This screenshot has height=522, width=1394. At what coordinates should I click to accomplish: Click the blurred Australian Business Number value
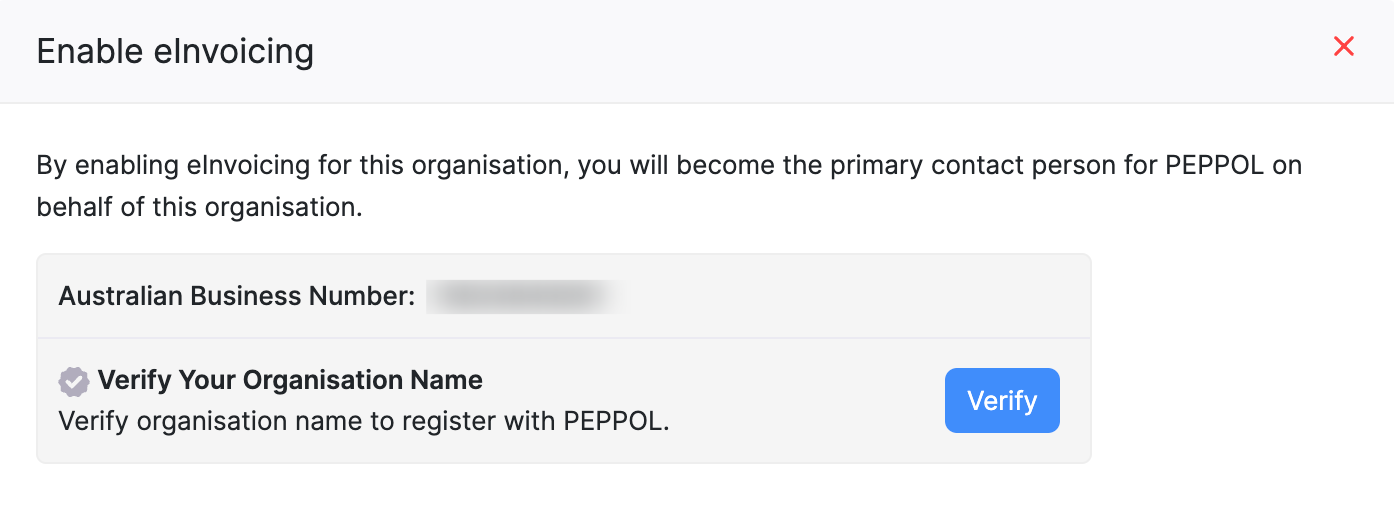click(520, 296)
